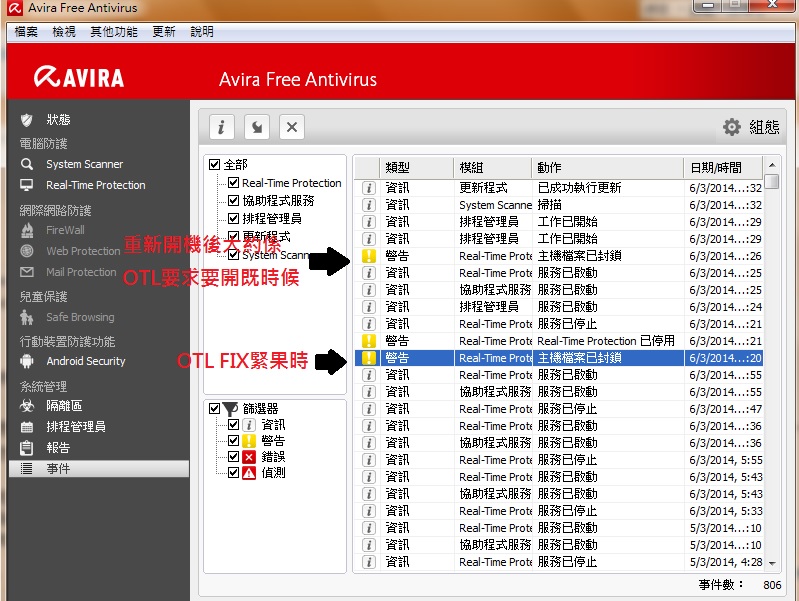Sort by the 日期/時間 column header
Viewport: 799px width, 601px height.
[x=723, y=168]
